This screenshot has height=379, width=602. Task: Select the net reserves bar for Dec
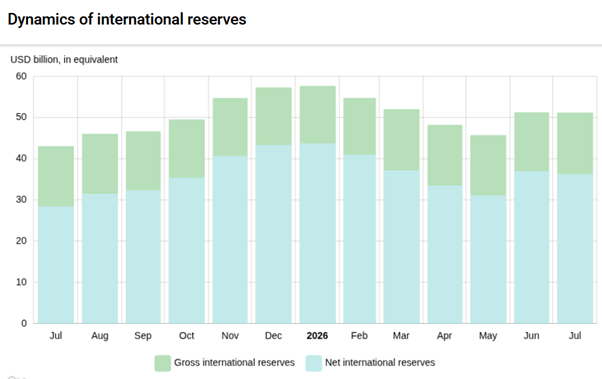click(273, 234)
